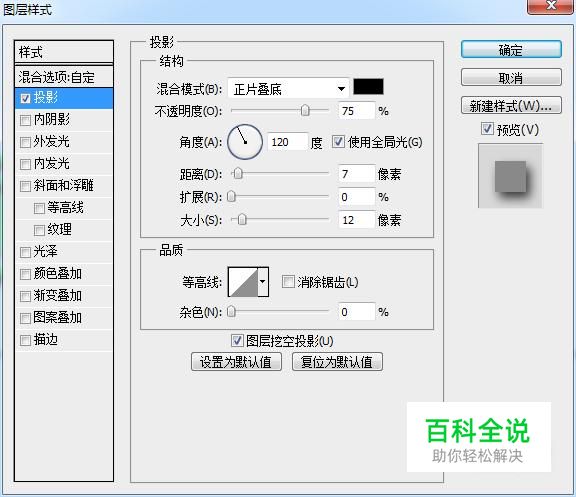Click the 距离 value field 7
The height and width of the screenshot is (497, 576).
coord(356,173)
